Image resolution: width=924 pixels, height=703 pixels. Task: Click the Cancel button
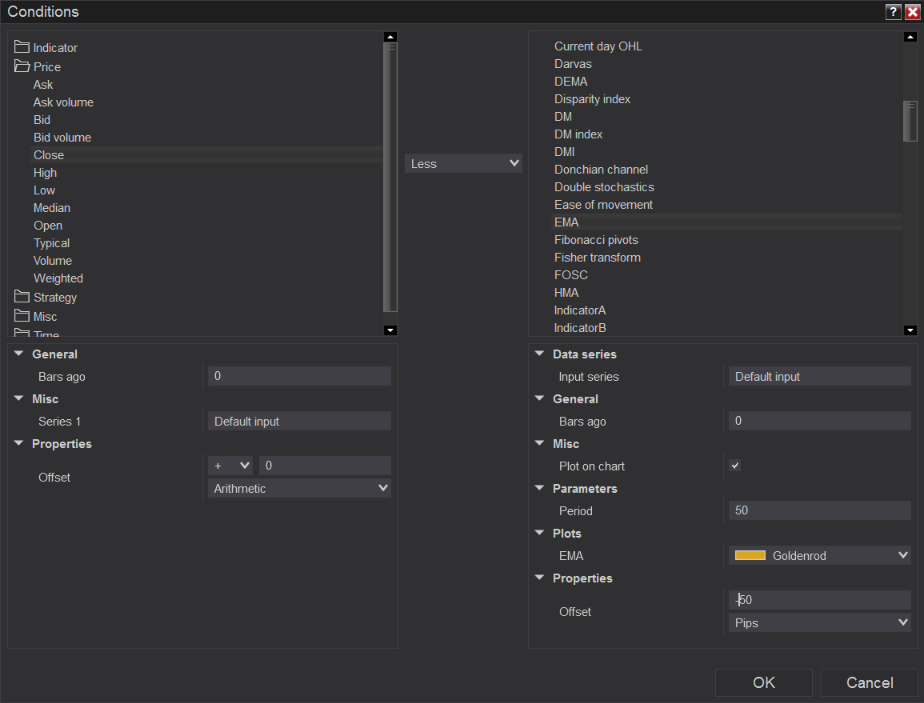870,682
